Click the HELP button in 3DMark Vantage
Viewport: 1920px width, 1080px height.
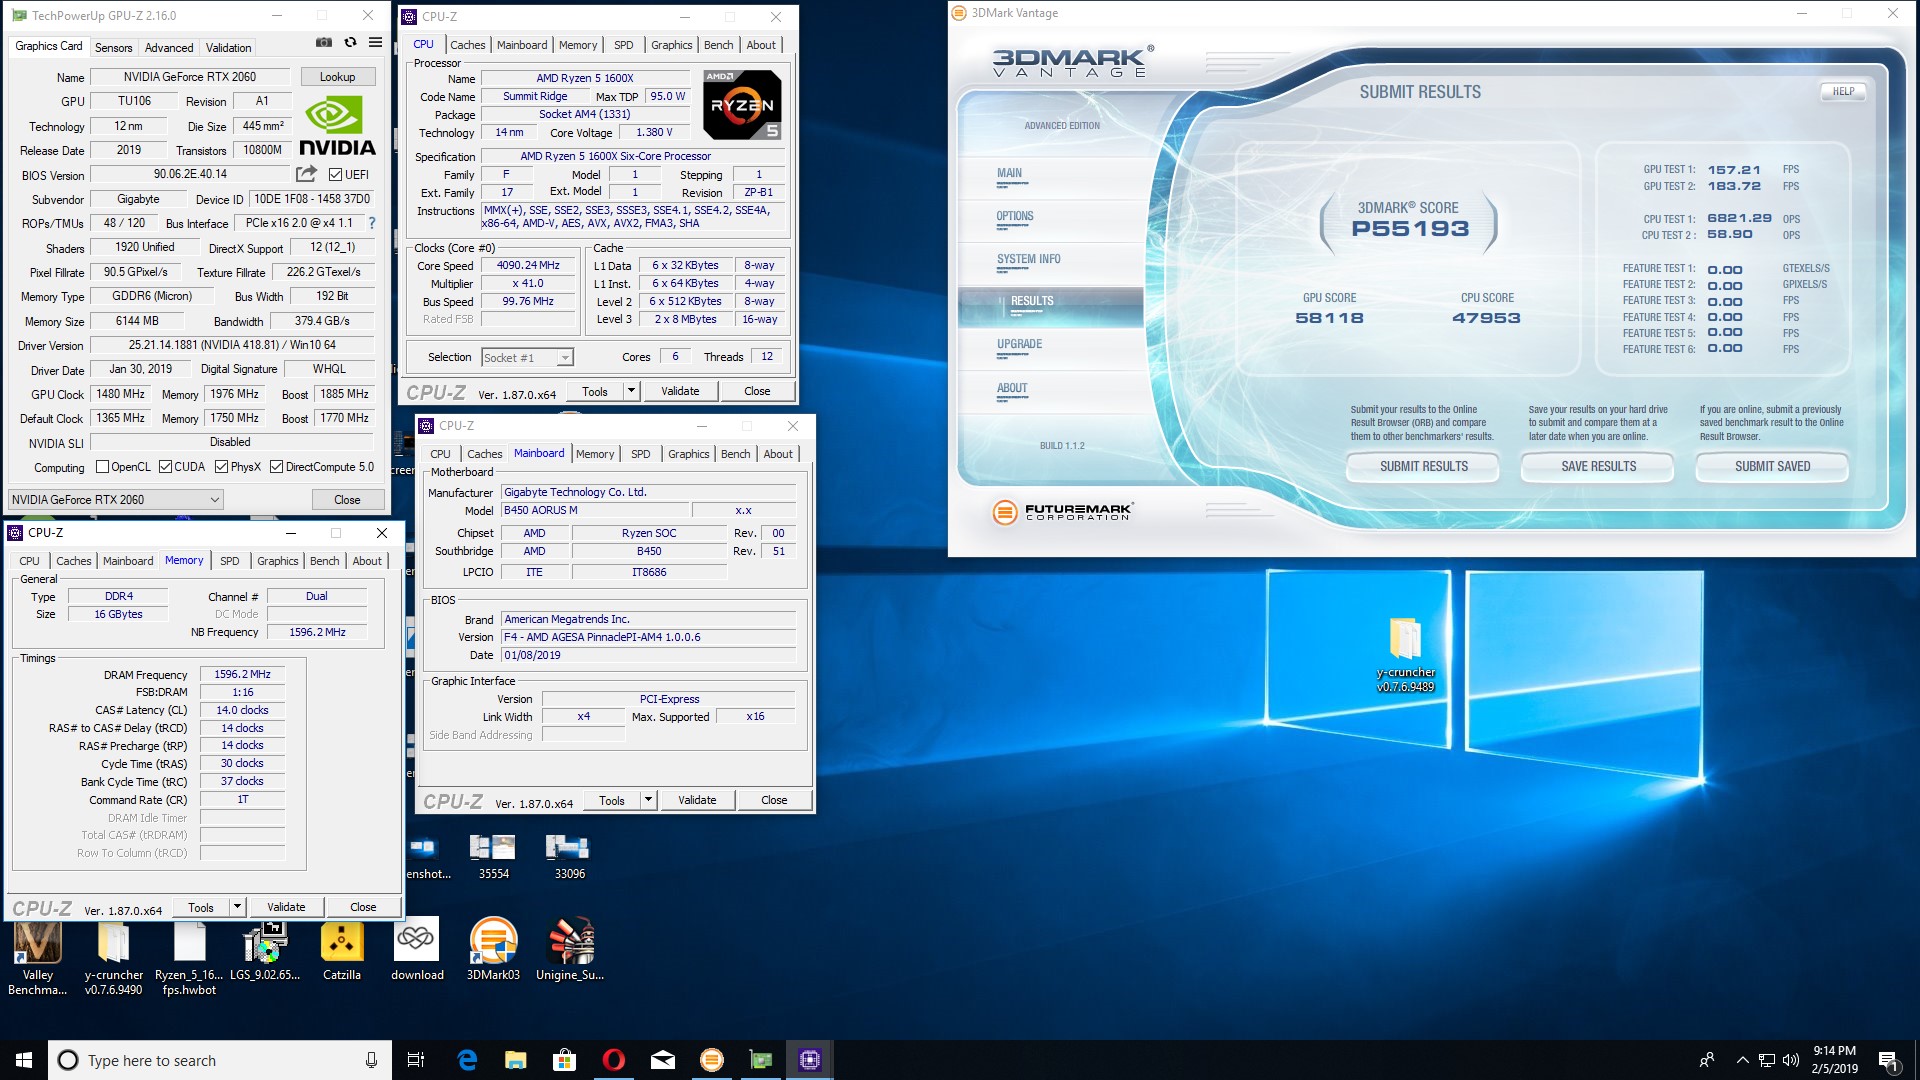(x=1843, y=91)
